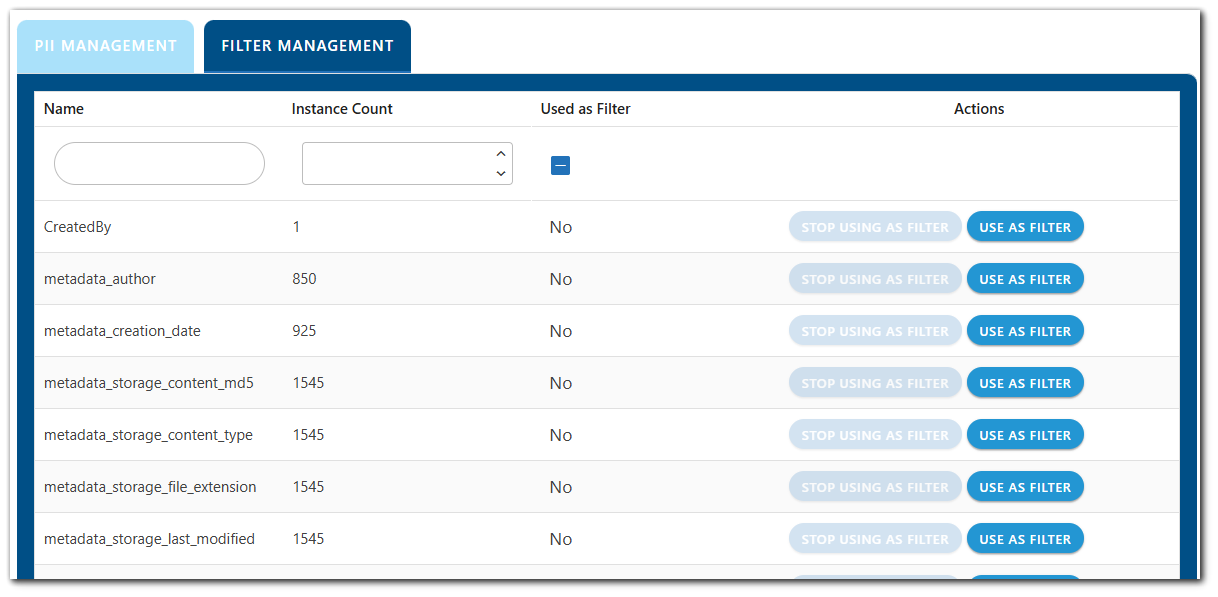
Task: Use CreatedBy as filter
Action: point(1025,226)
